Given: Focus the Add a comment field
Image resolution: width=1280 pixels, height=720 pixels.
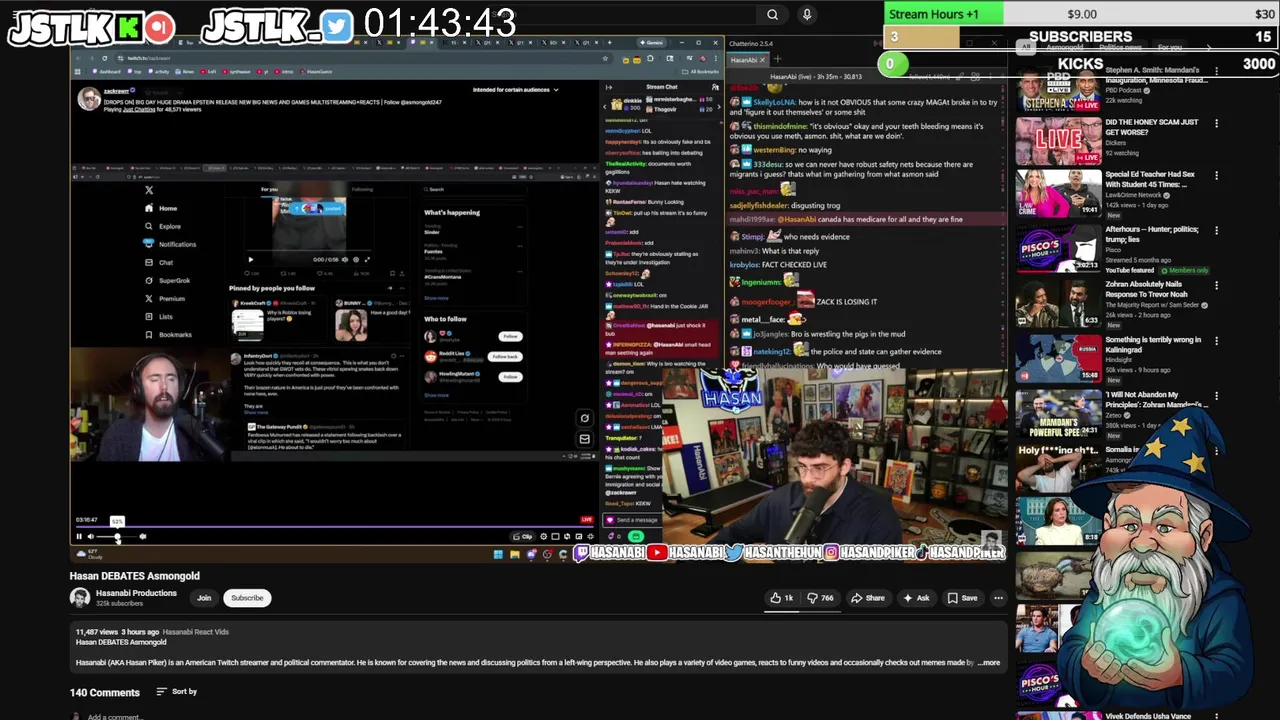Looking at the screenshot, I should pyautogui.click(x=114, y=716).
